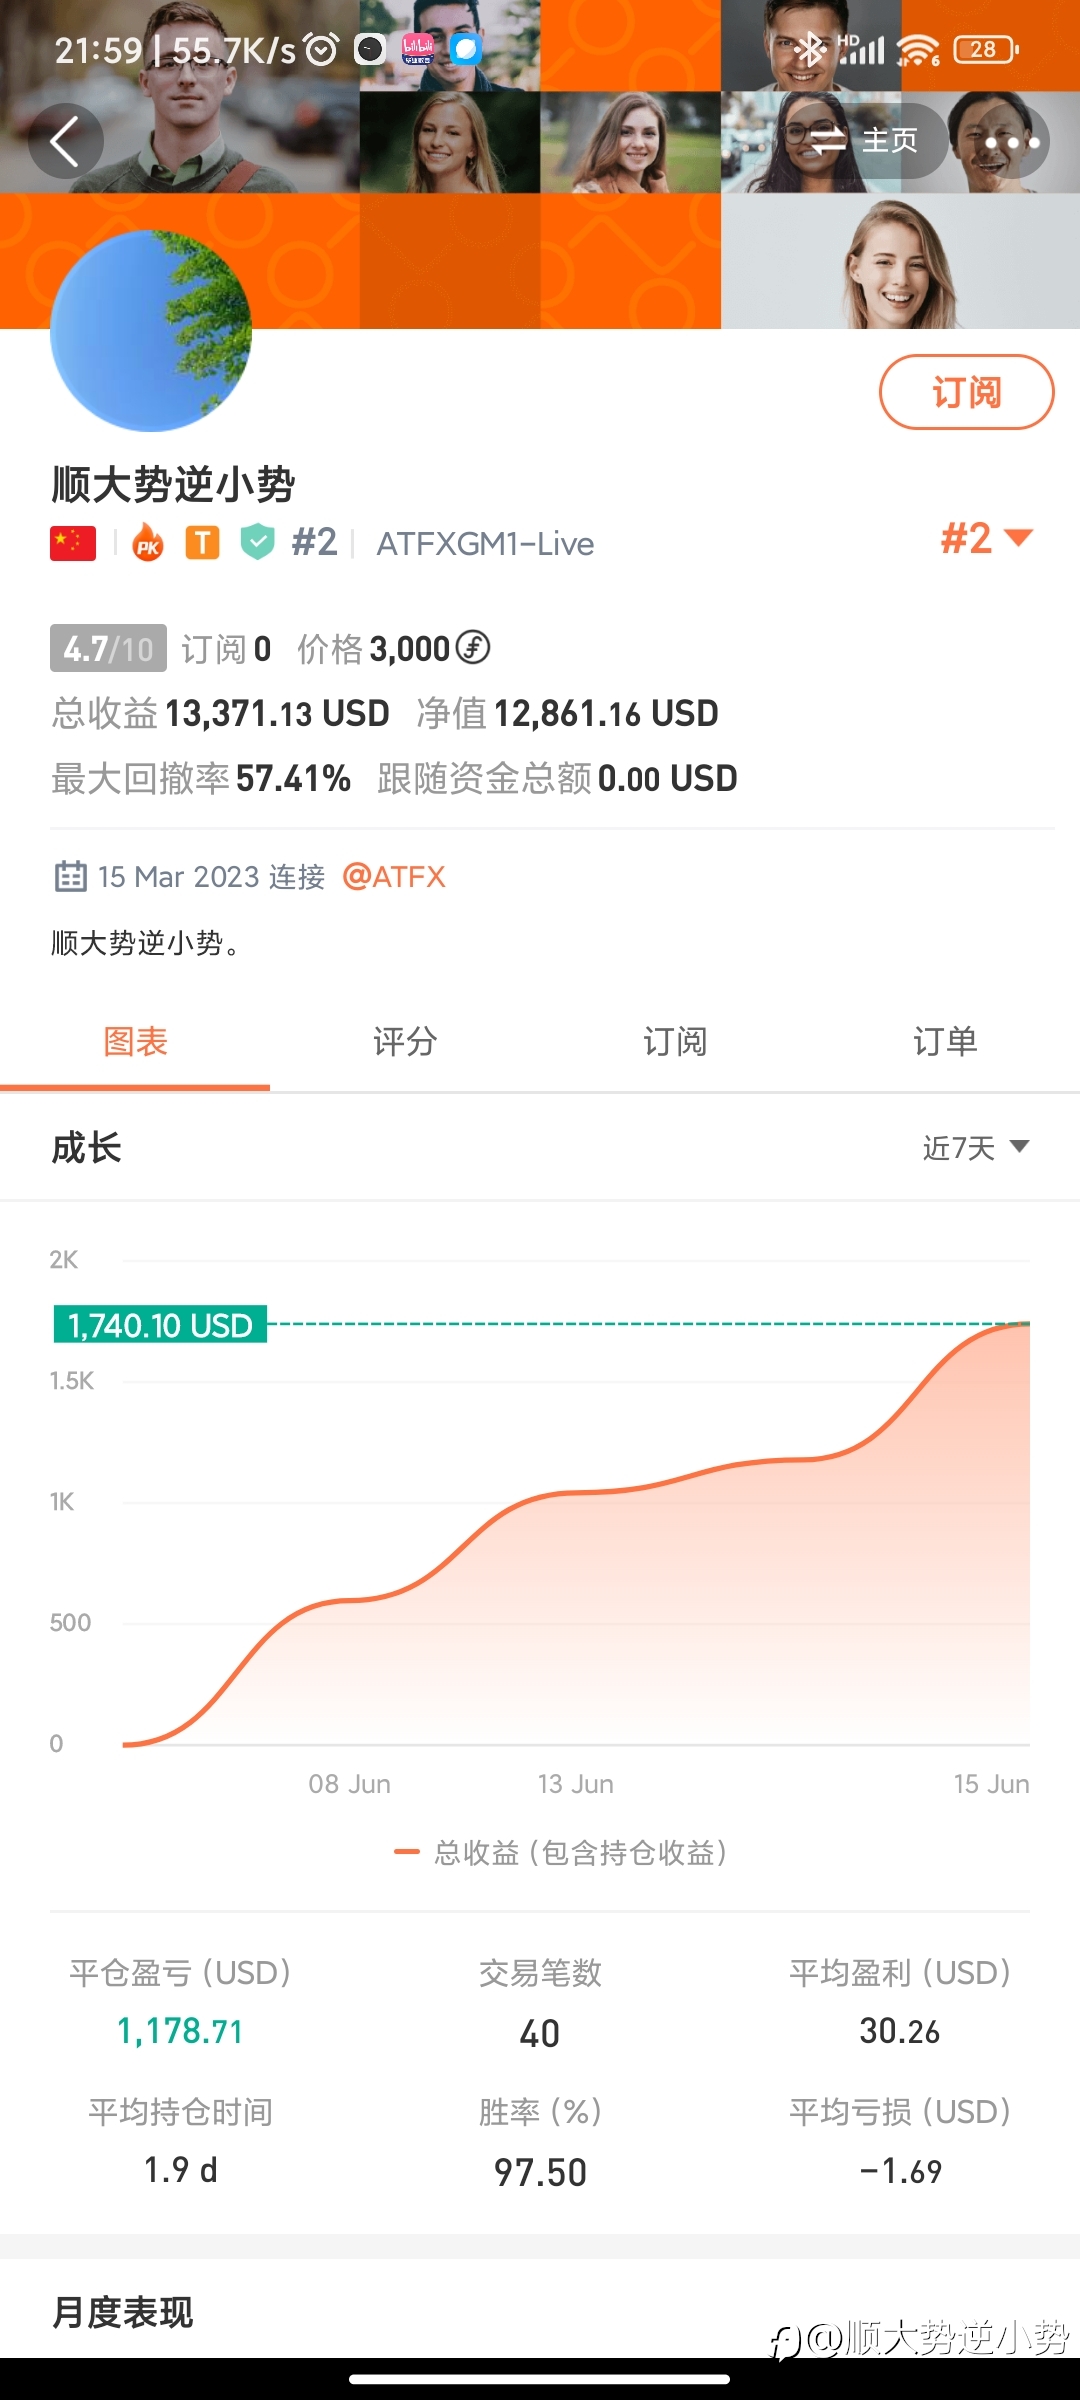Switch to the 评分 tab
The width and height of the screenshot is (1080, 2400).
405,1041
